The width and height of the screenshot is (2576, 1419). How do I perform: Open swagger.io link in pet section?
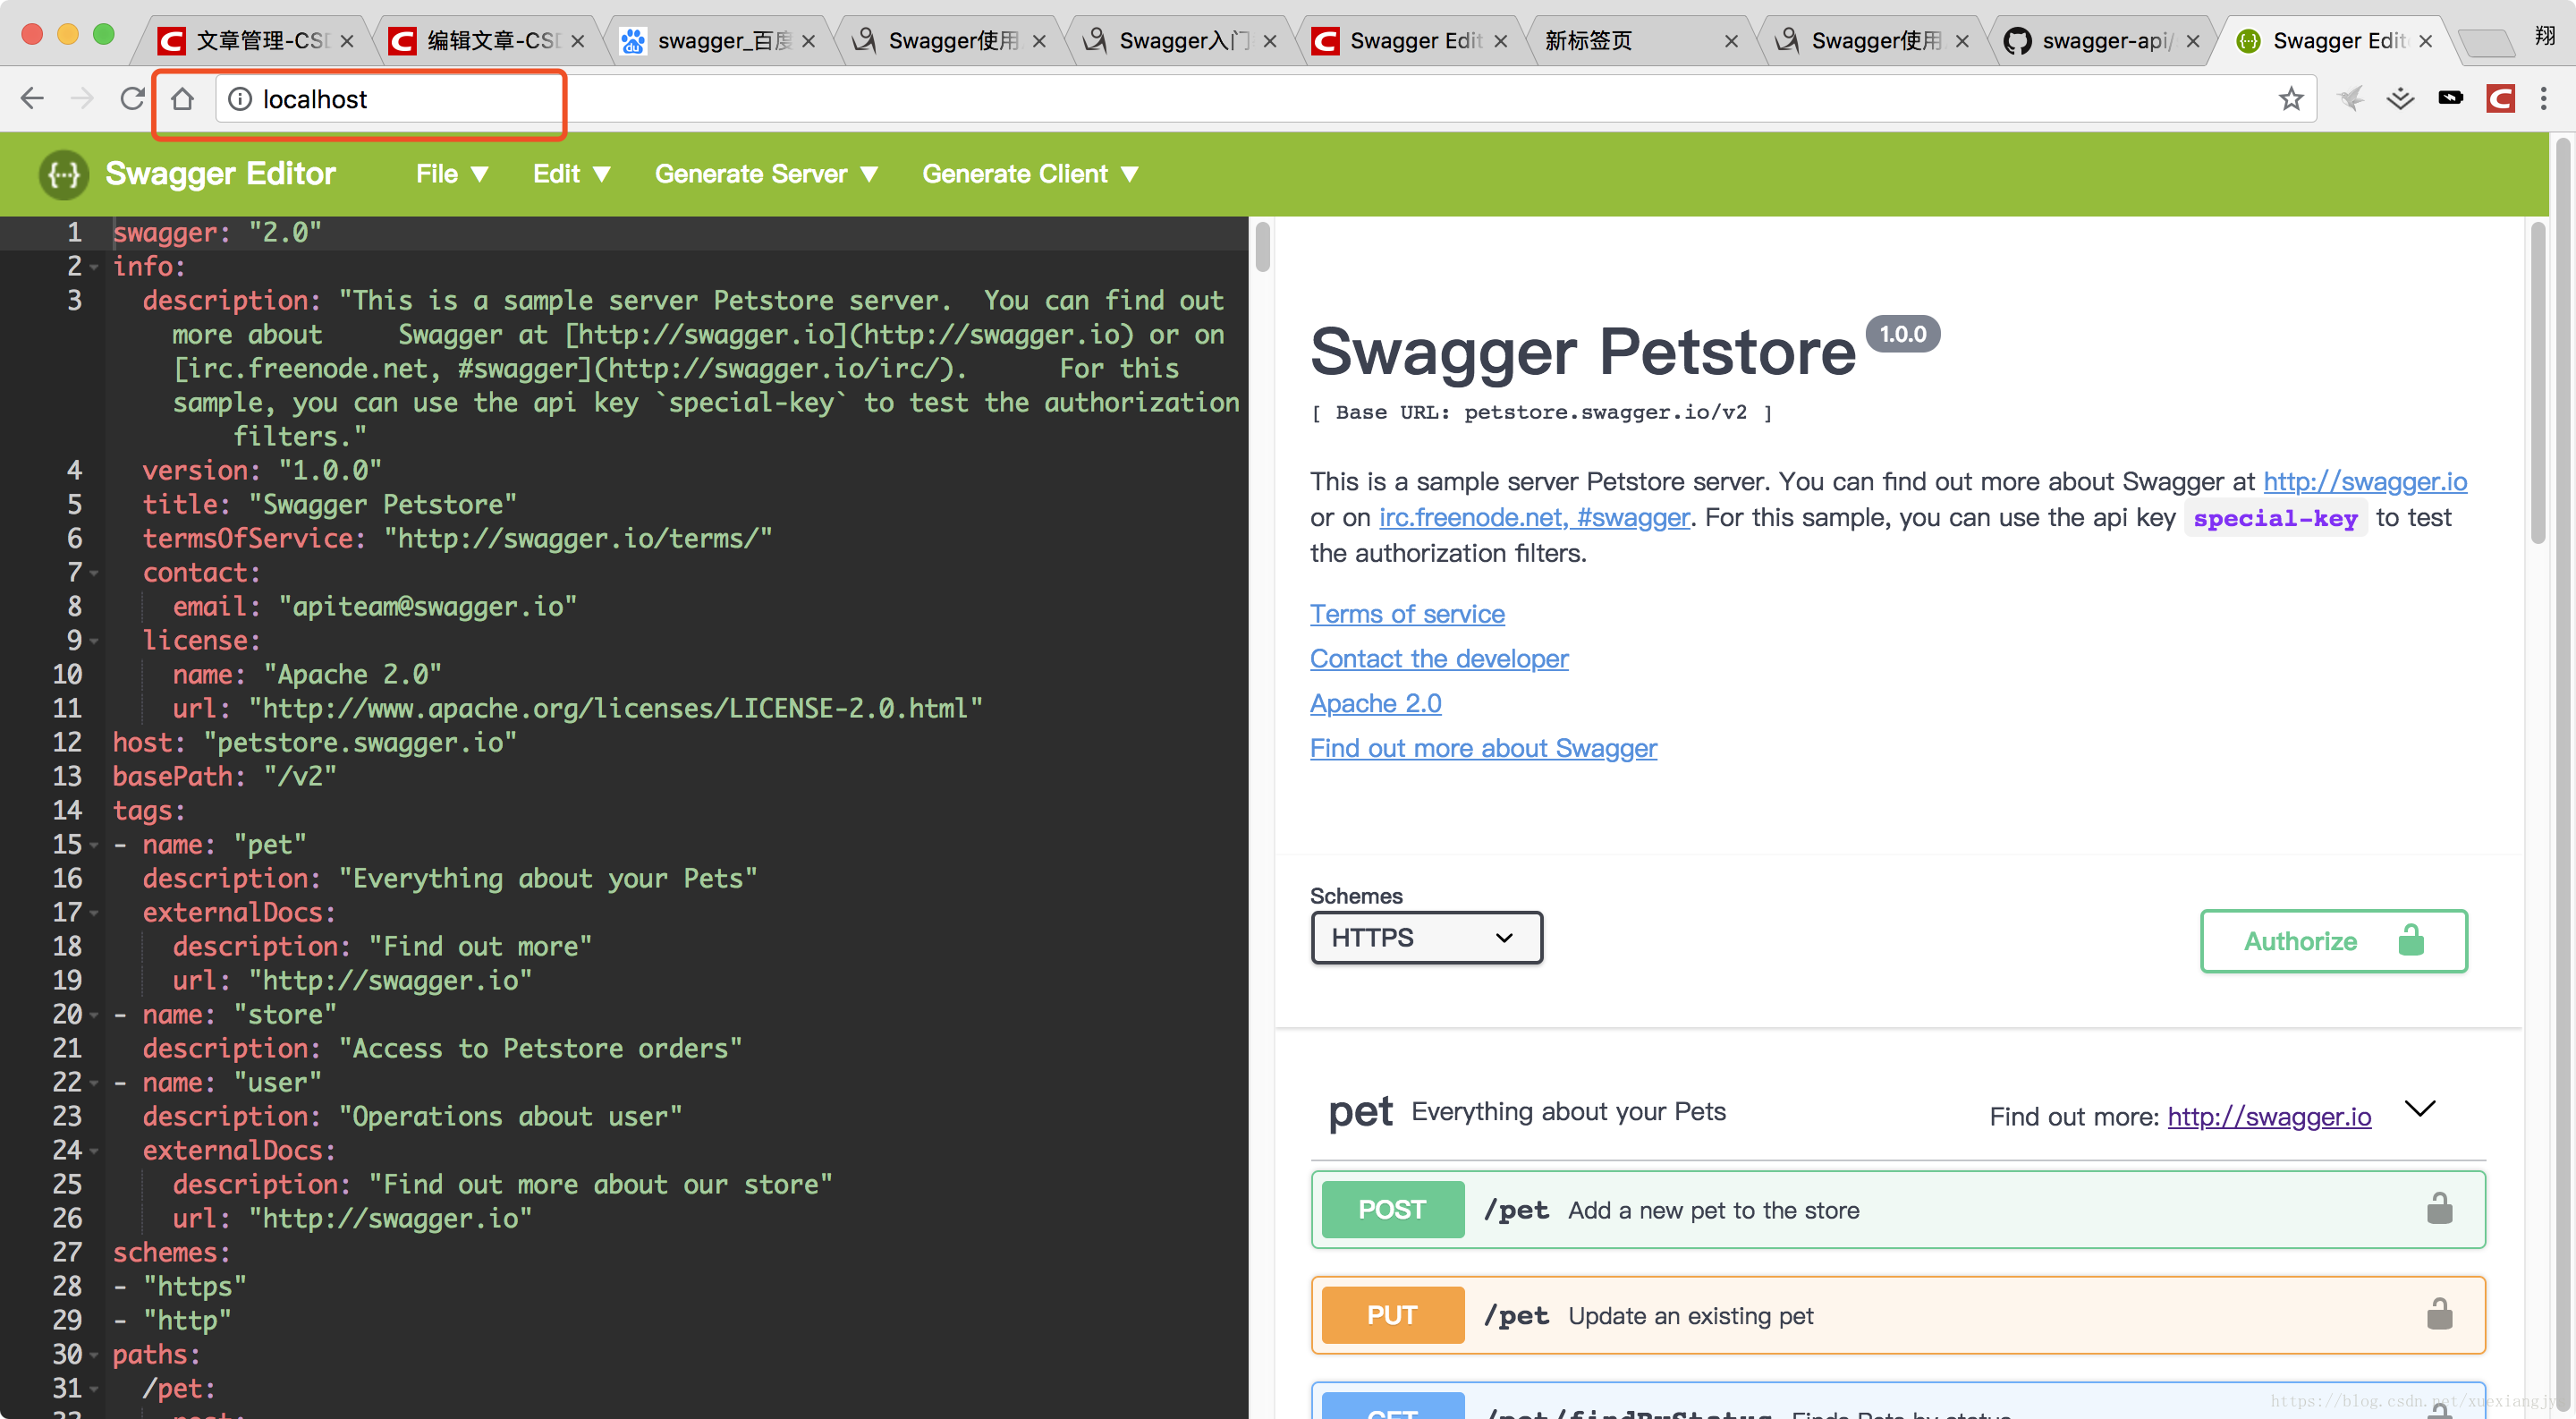click(2268, 1116)
